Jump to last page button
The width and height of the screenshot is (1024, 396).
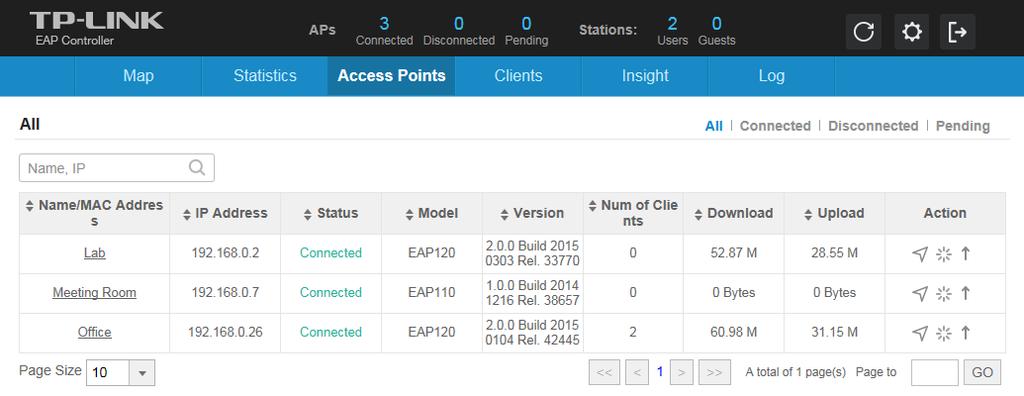714,372
